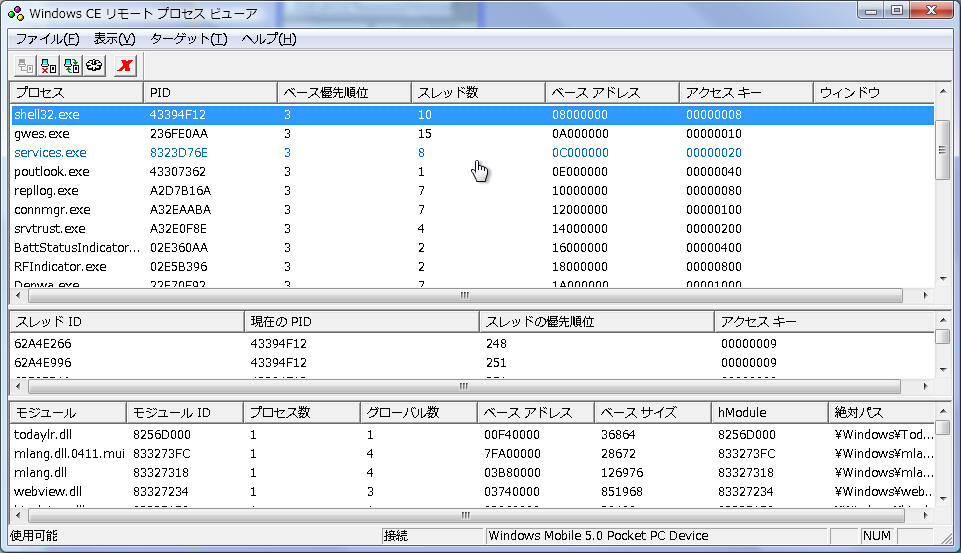The image size is (961, 553).
Task: Click PID value 236FE0AA
Action: pos(178,134)
